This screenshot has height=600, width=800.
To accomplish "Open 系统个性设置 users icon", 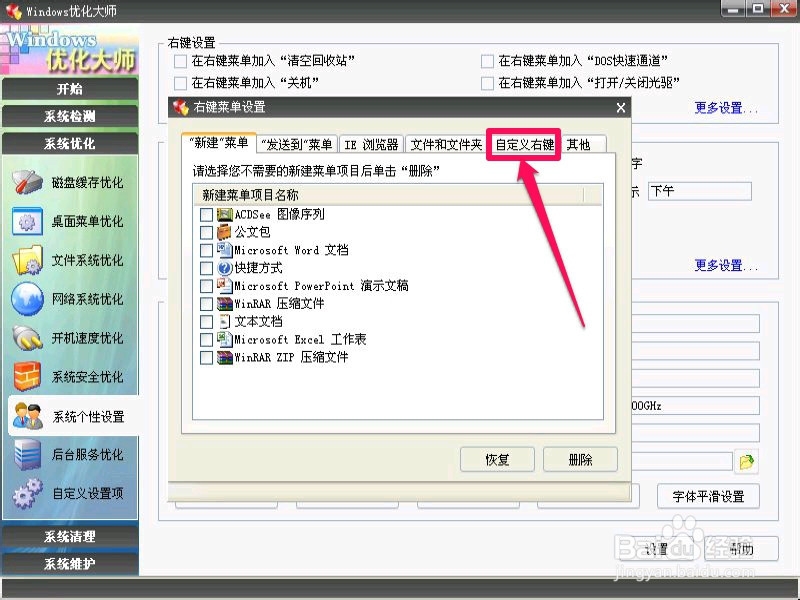I will click(28, 416).
